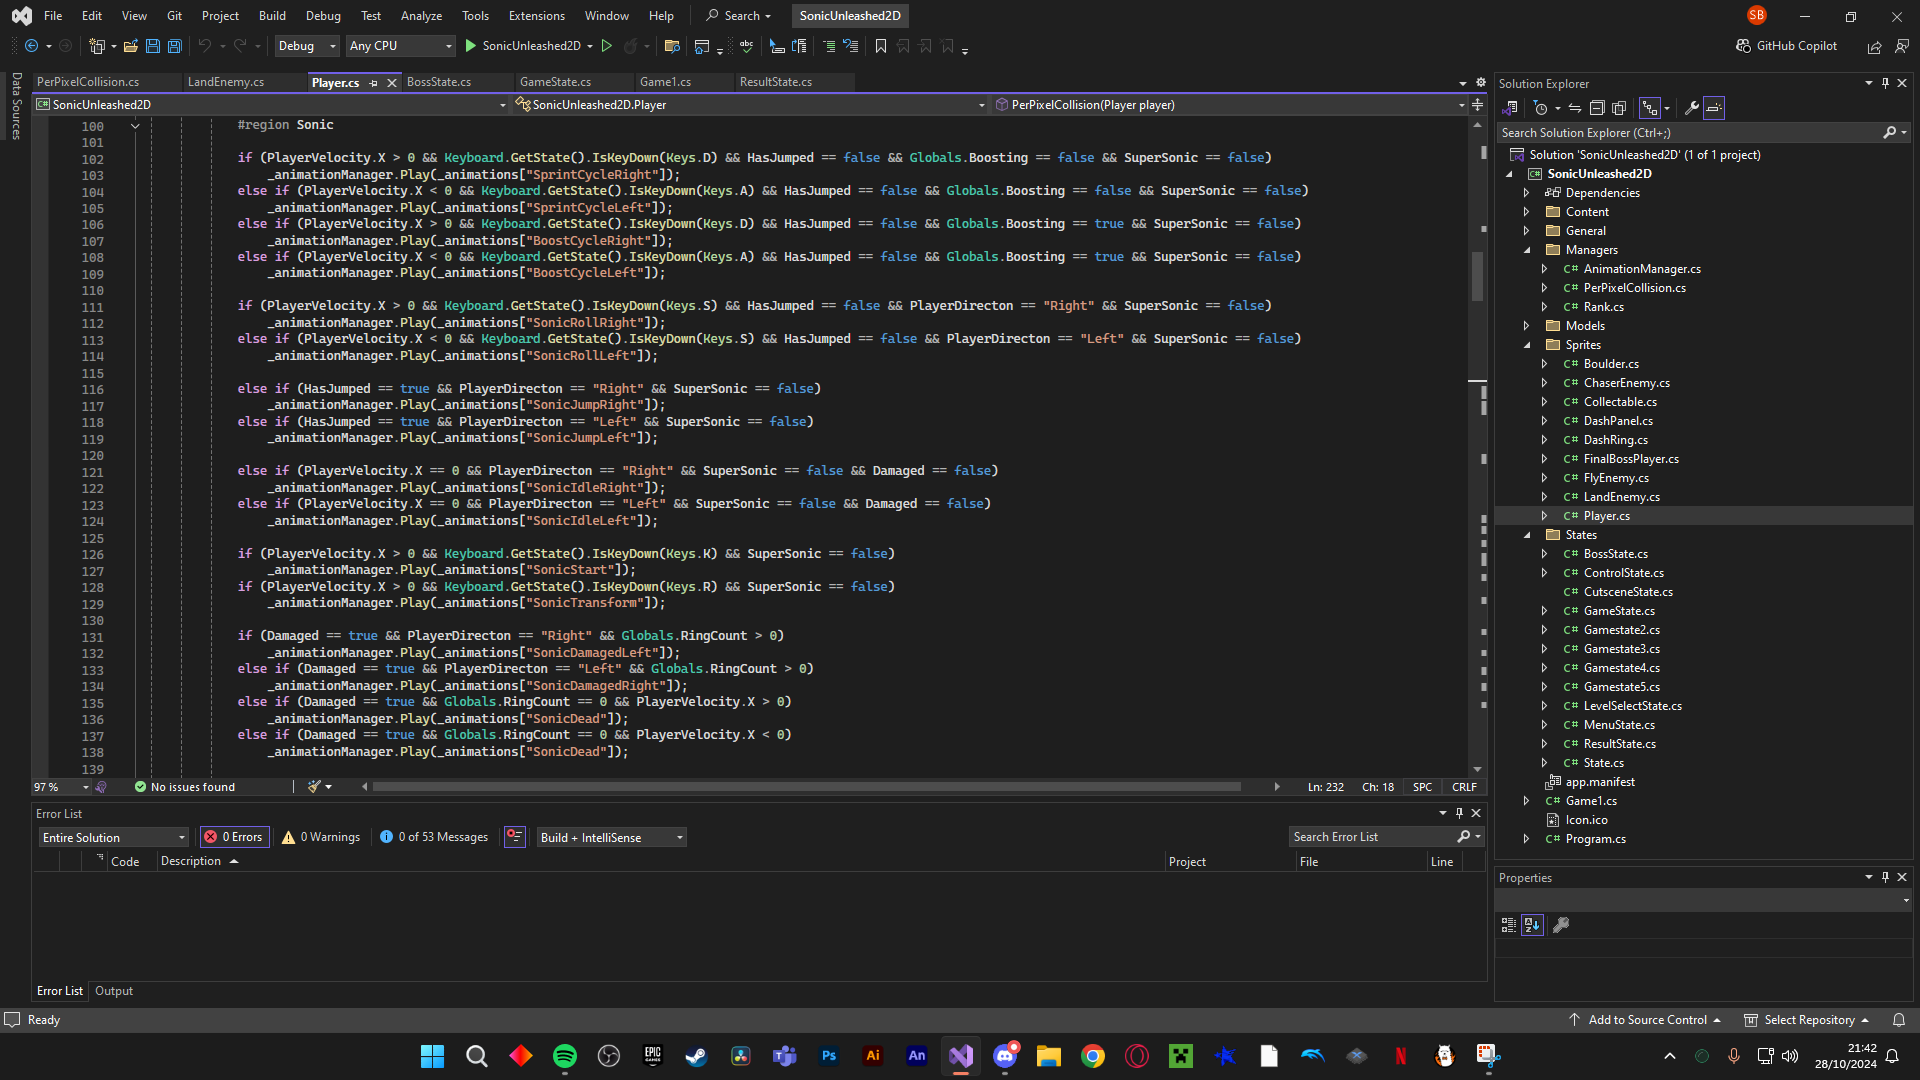The width and height of the screenshot is (1920, 1080).
Task: Open GitHub Copilot from the title bar
Action: pyautogui.click(x=1787, y=46)
